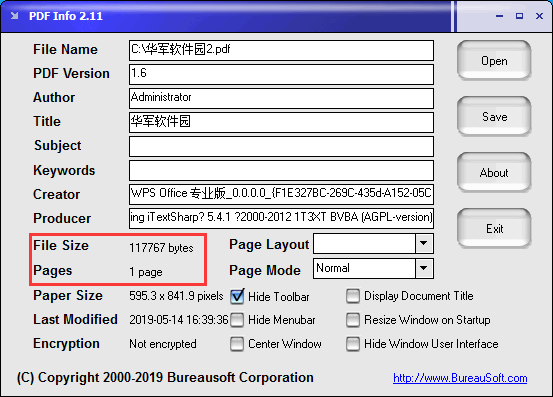
Task: Click the Creator field with WPS Office
Action: tap(281, 194)
